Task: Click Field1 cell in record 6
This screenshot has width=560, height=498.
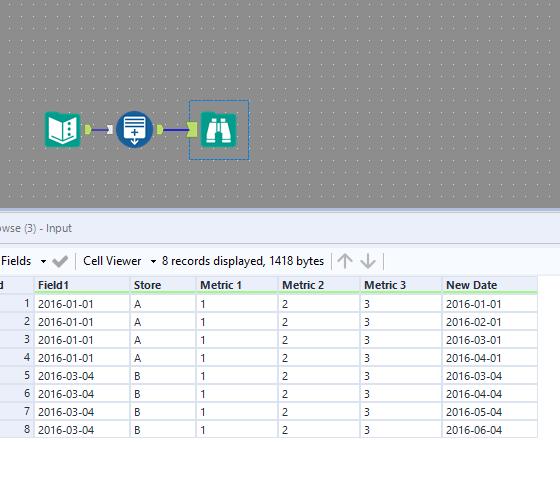Action: pyautogui.click(x=82, y=394)
